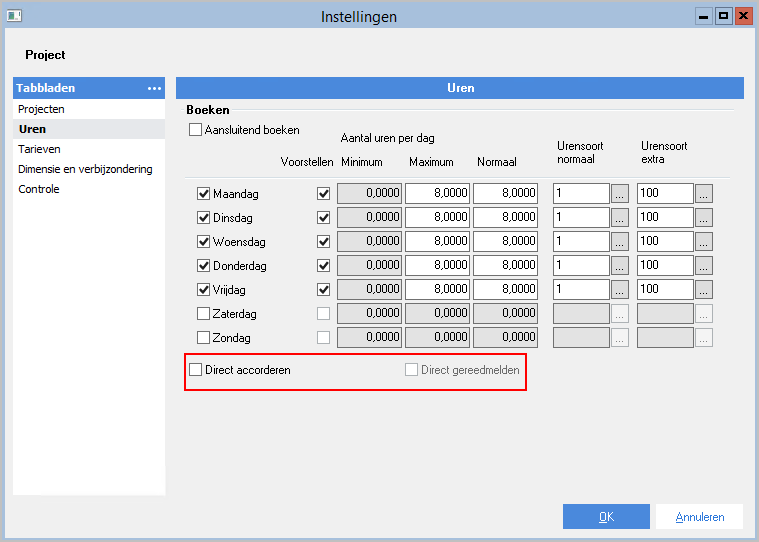Edit Urensoort extra value for Donderdag

coord(665,266)
